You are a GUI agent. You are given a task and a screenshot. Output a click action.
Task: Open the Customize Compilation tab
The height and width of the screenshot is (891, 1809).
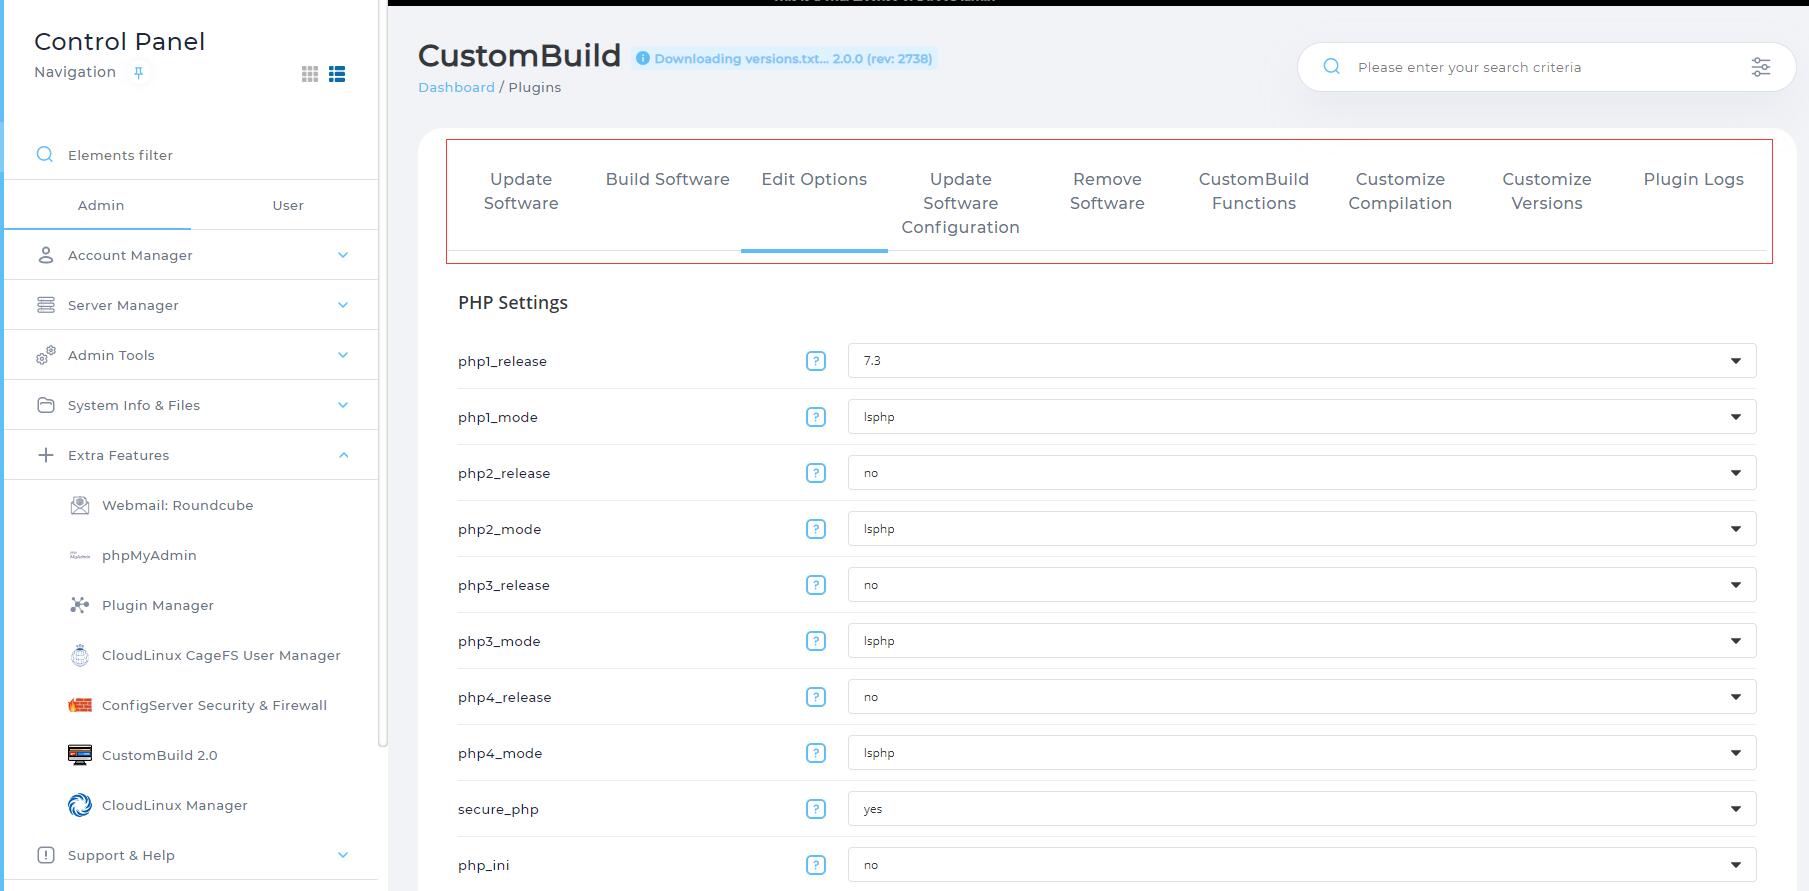click(x=1400, y=191)
